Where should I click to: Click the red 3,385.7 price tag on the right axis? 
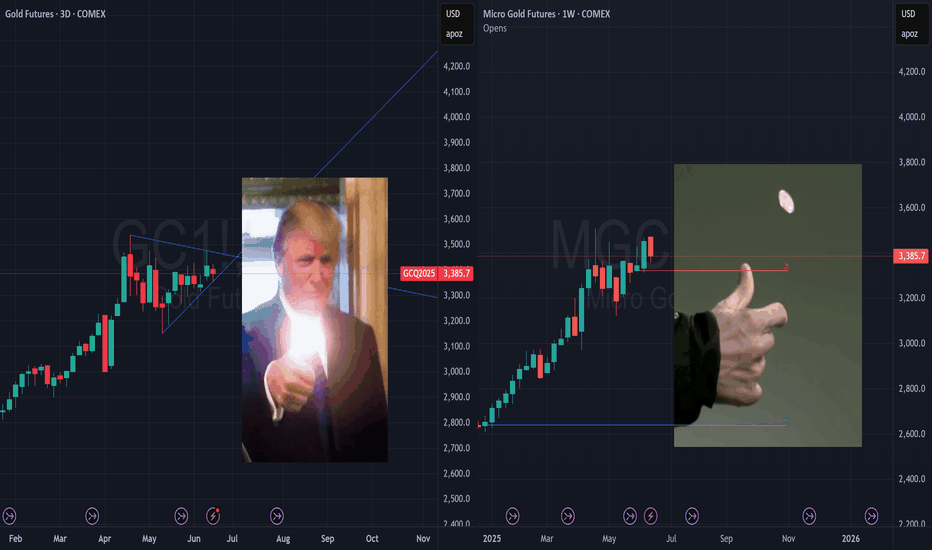click(x=911, y=256)
